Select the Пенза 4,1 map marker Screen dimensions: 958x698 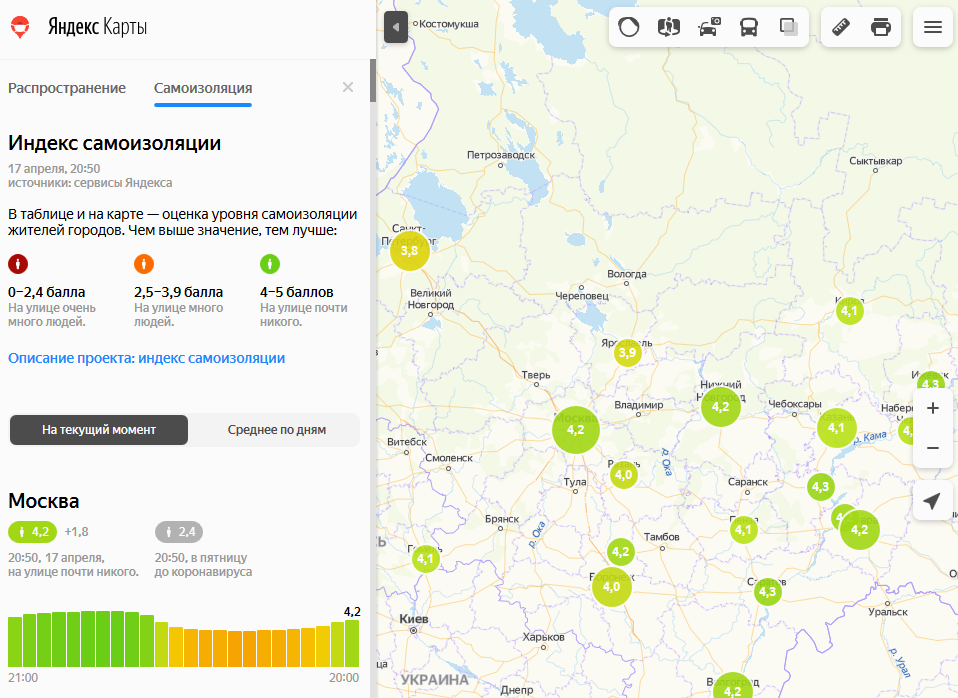(x=744, y=530)
